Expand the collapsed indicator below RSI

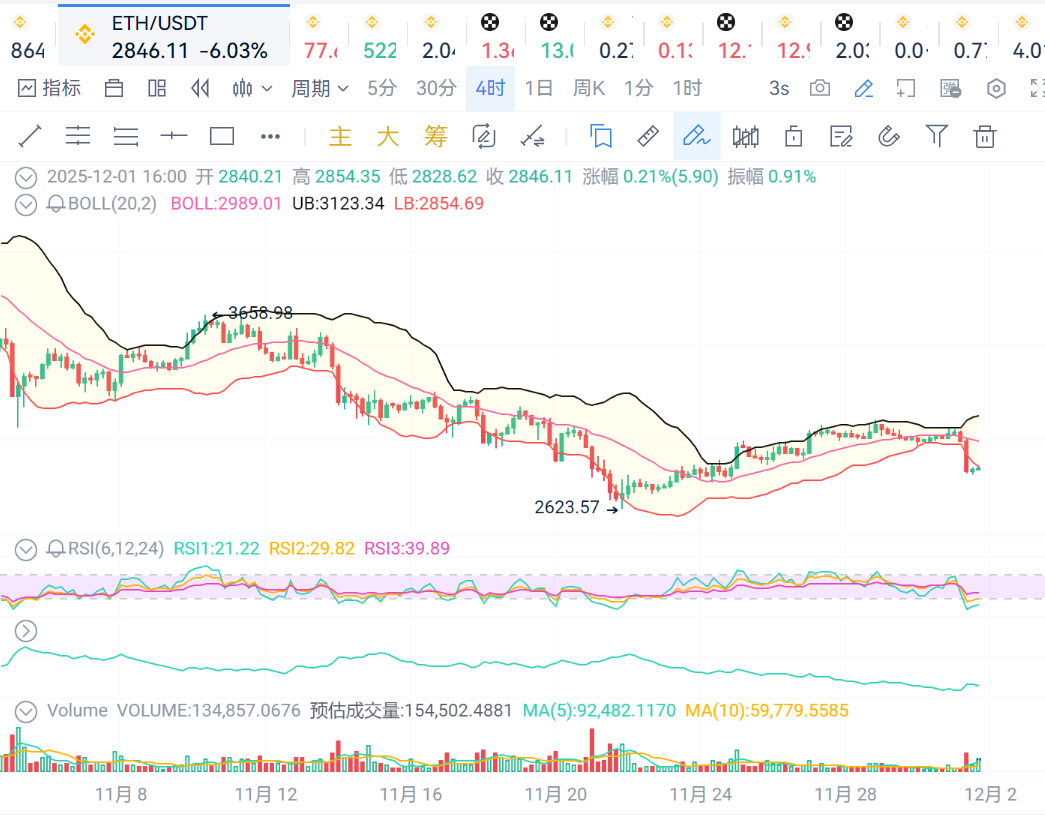pos(27,631)
